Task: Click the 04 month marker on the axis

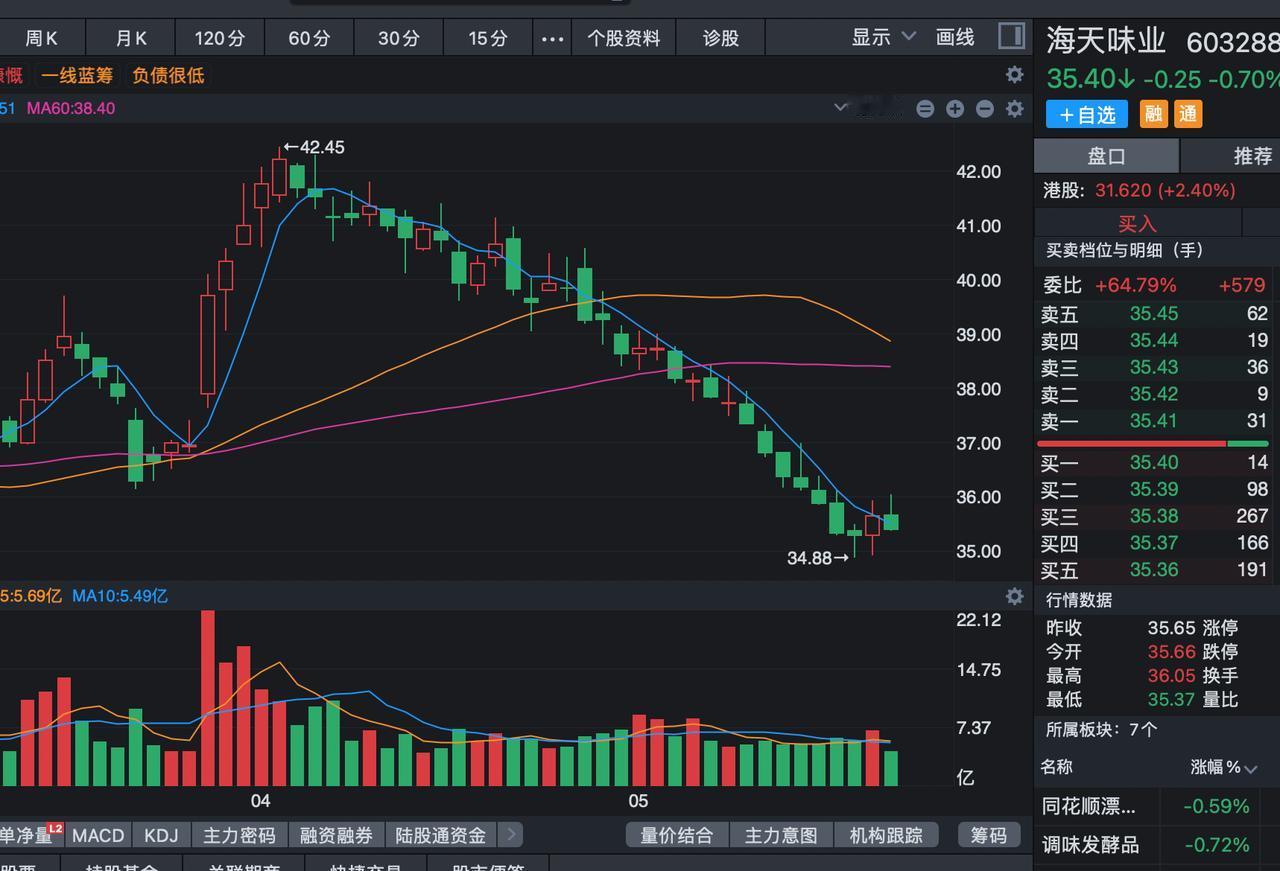Action: (260, 801)
